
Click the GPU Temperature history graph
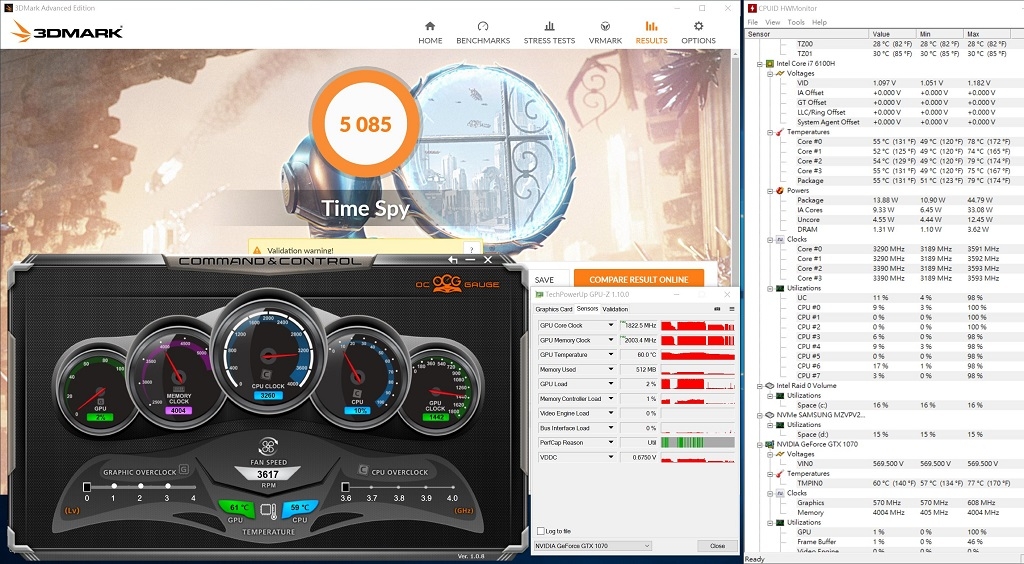698,354
